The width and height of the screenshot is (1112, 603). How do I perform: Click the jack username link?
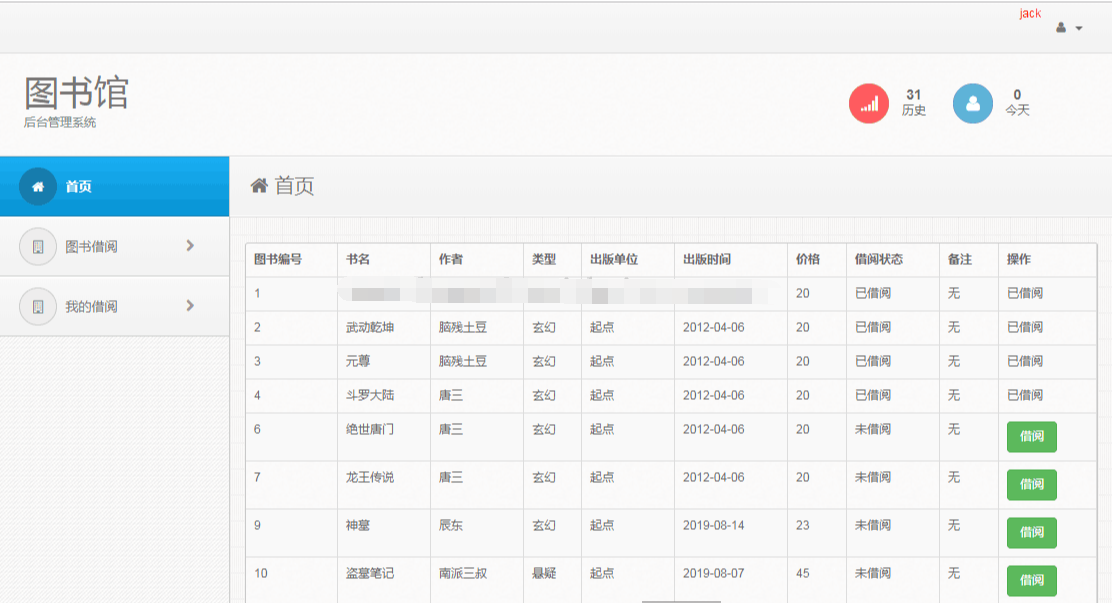(x=1029, y=13)
